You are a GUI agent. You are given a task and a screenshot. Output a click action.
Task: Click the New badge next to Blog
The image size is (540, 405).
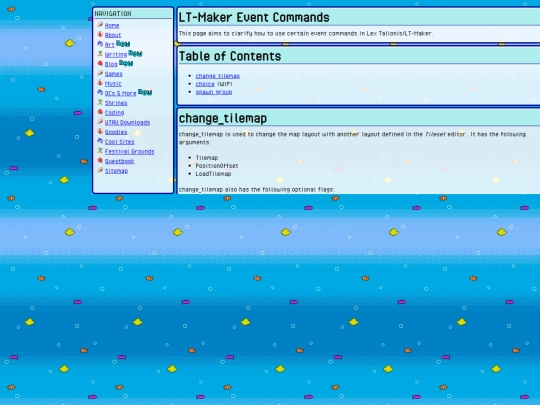coord(126,63)
